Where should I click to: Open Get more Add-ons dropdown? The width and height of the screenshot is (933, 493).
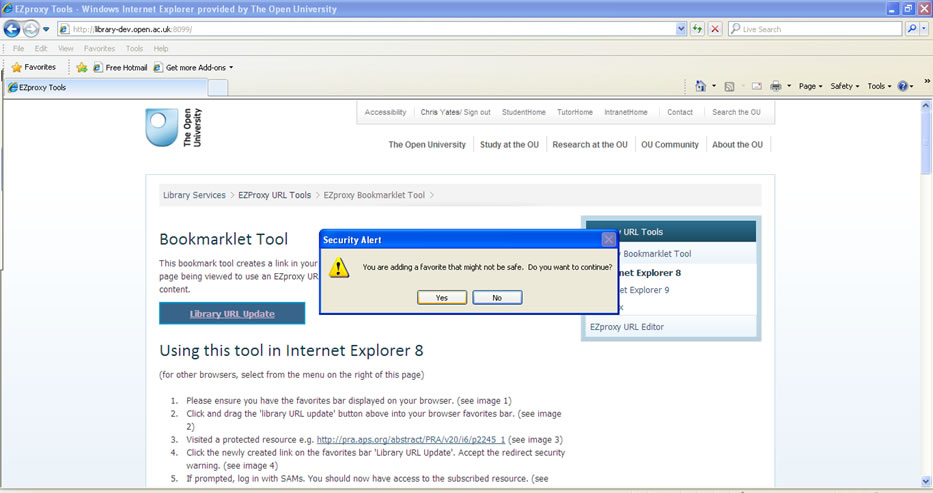click(193, 67)
